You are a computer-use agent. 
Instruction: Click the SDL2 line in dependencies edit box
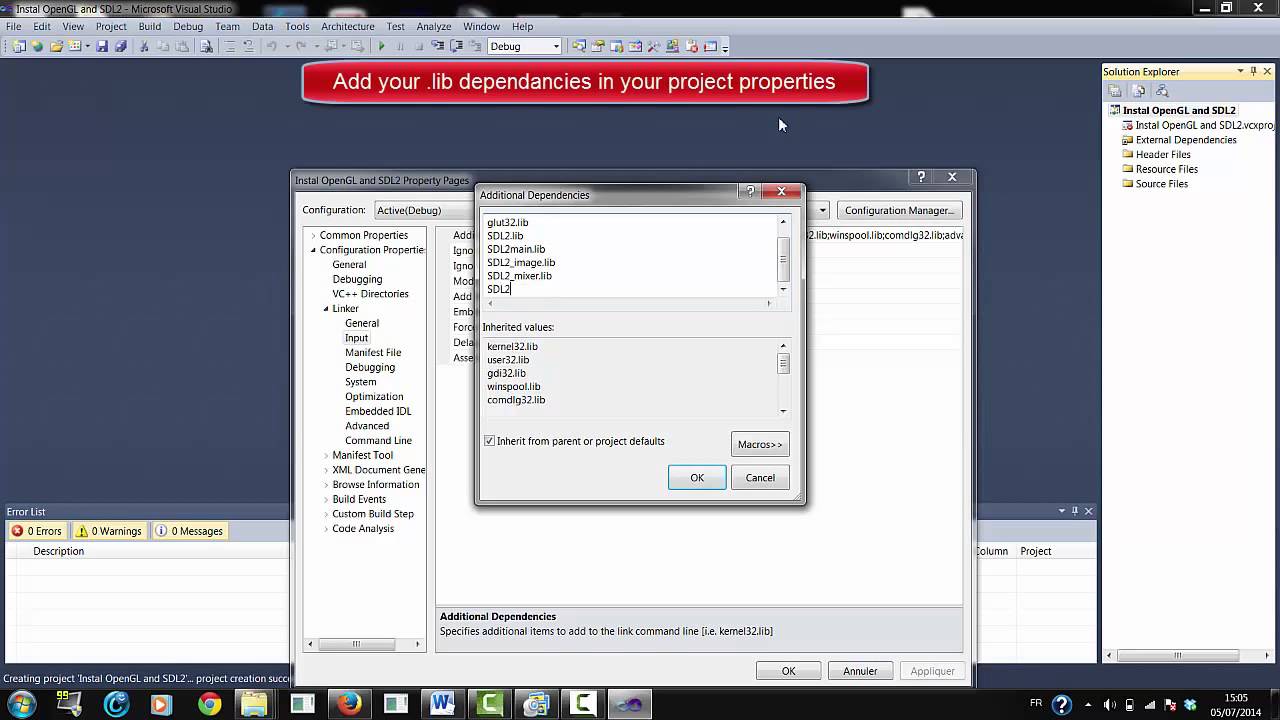point(498,289)
